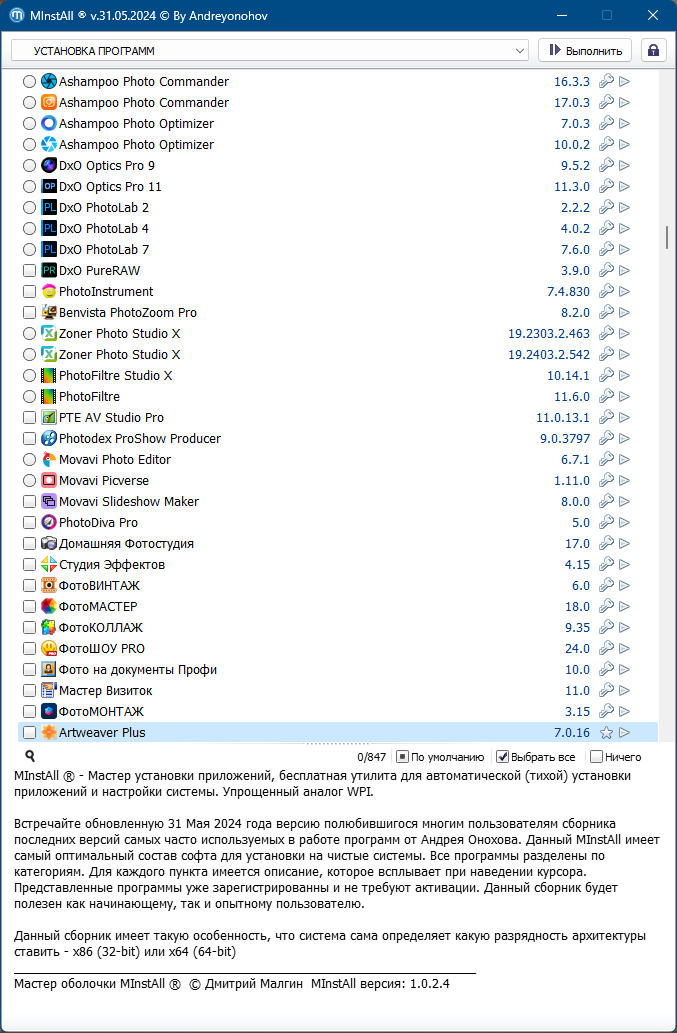
Task: Click version 7.4.830 value
Action: 568,291
